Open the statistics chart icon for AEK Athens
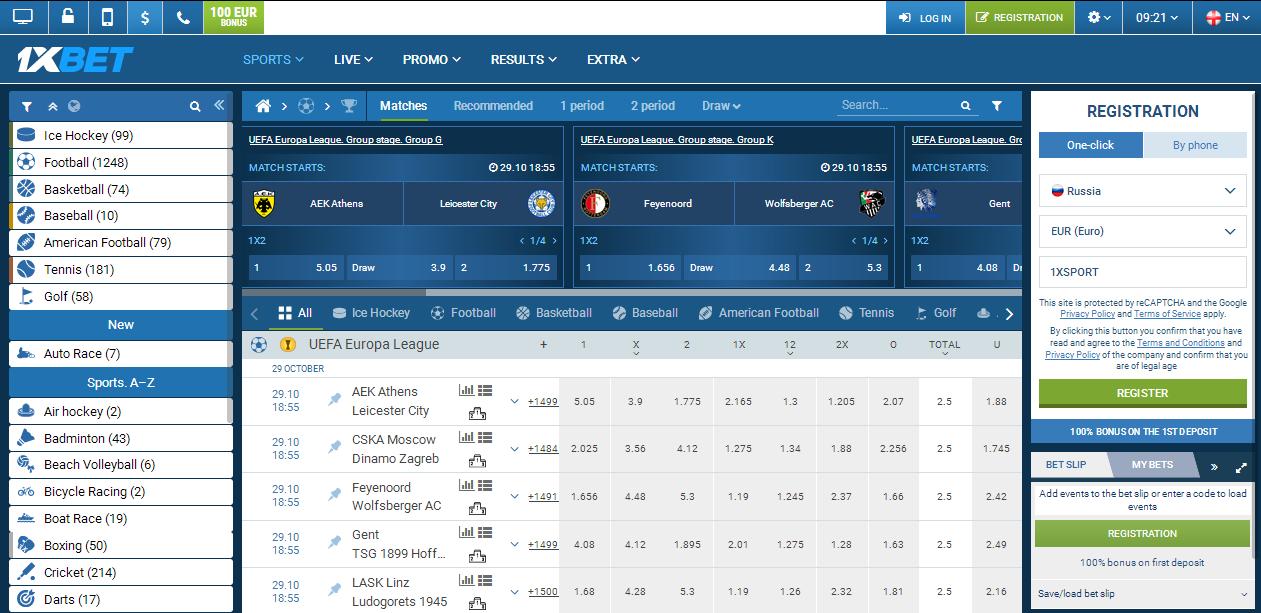The width and height of the screenshot is (1261, 613). coord(466,391)
